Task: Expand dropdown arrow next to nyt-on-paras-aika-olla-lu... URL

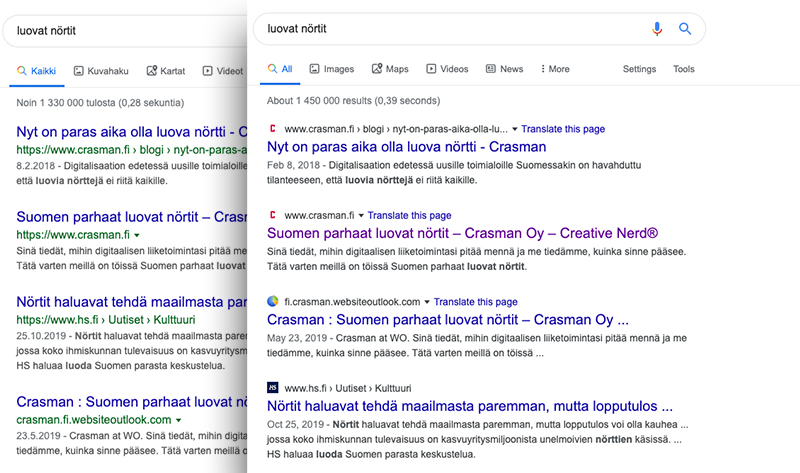Action: click(514, 129)
